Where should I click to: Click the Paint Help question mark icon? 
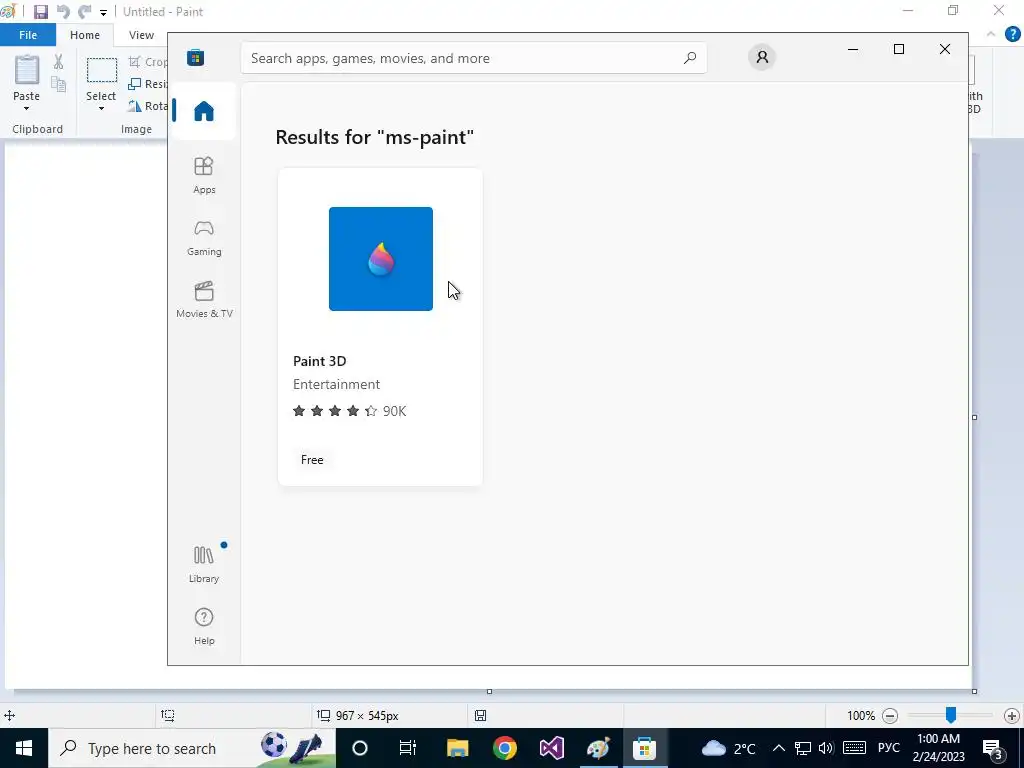tap(1012, 34)
